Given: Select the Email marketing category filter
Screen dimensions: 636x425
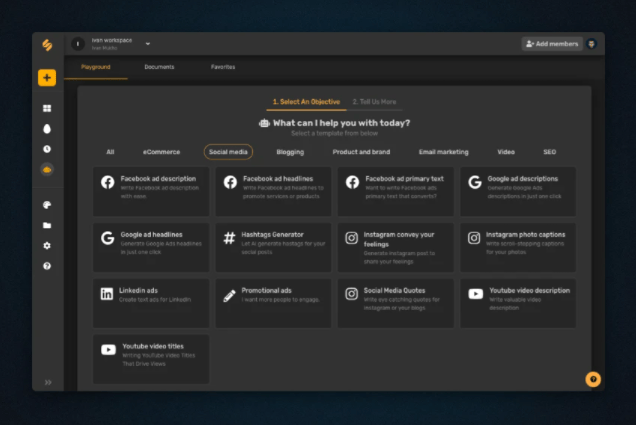Looking at the screenshot, I should click(443, 152).
